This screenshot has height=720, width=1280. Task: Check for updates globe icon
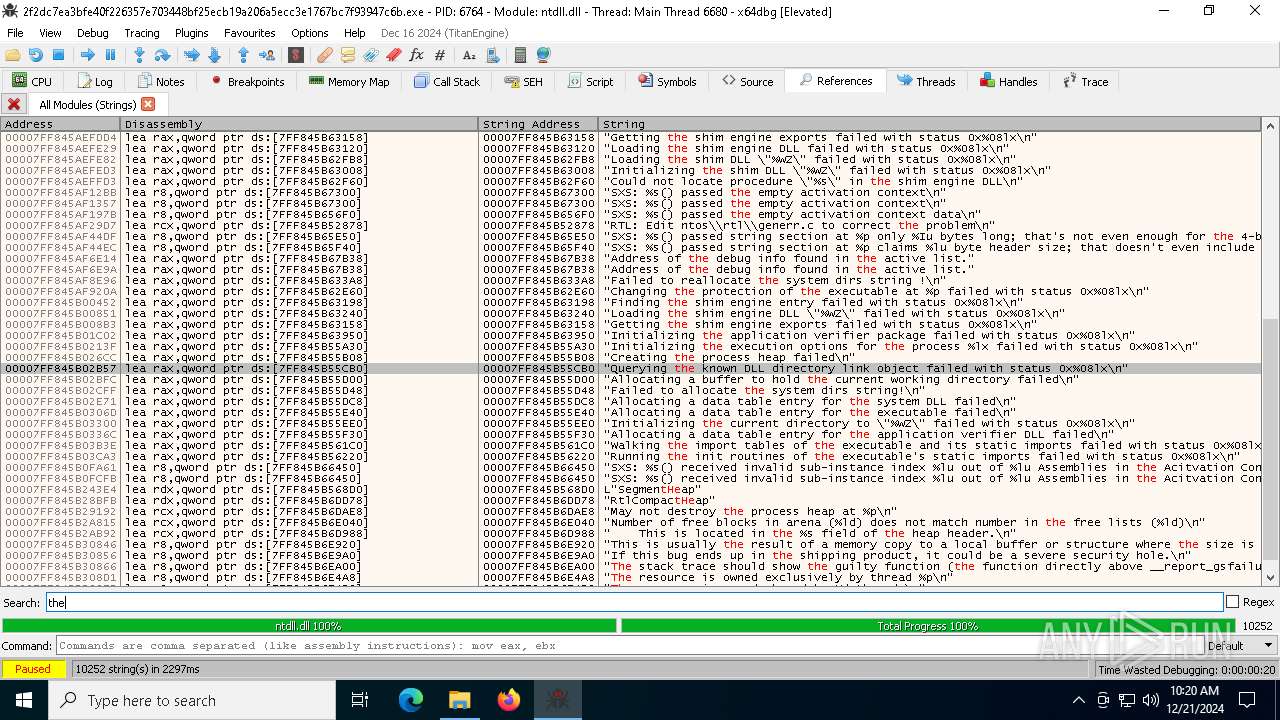[543, 55]
